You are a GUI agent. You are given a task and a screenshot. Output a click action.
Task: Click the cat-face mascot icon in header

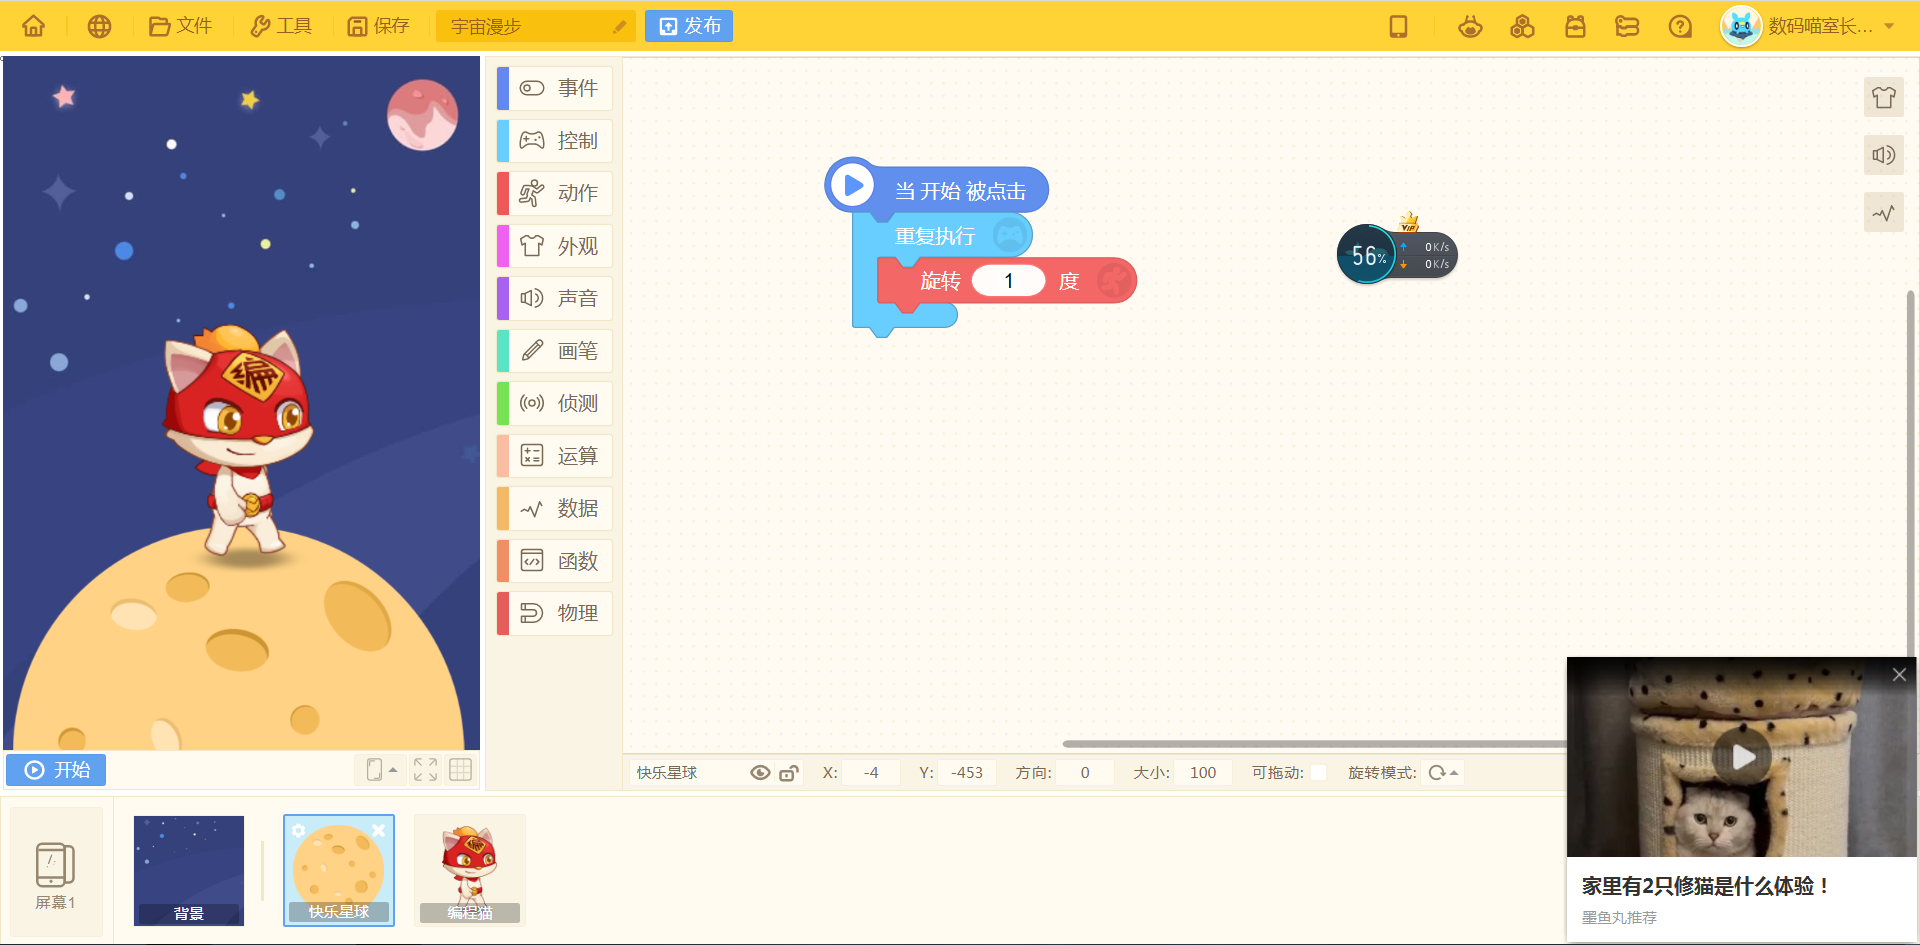(x=1470, y=26)
